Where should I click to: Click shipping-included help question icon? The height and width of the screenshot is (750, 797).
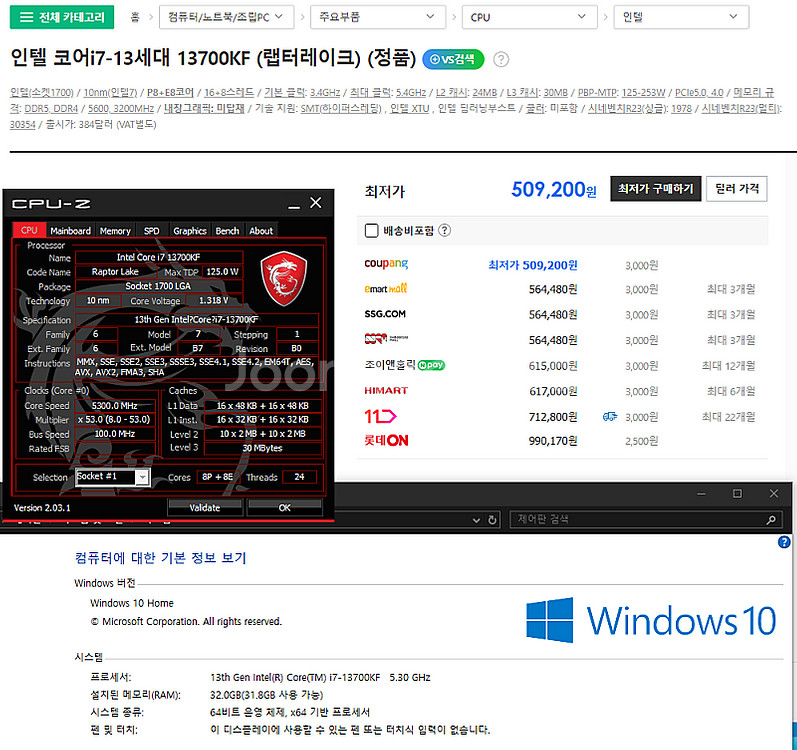(444, 231)
